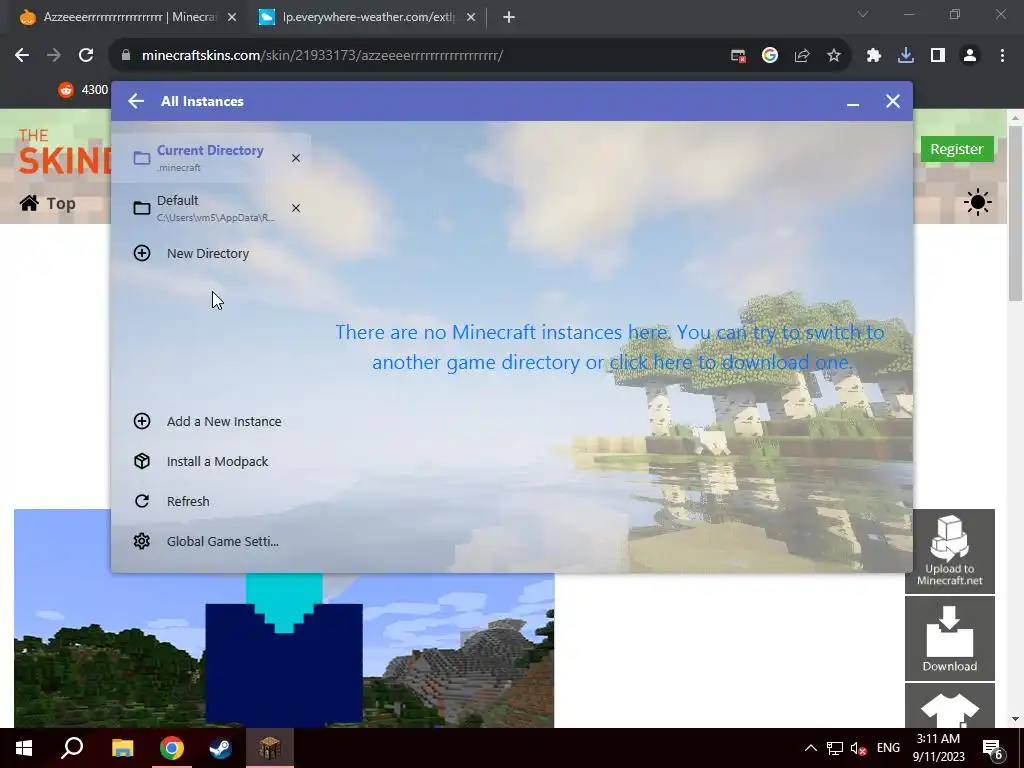Click the New Directory plus icon
Image resolution: width=1024 pixels, height=768 pixels.
tap(142, 253)
